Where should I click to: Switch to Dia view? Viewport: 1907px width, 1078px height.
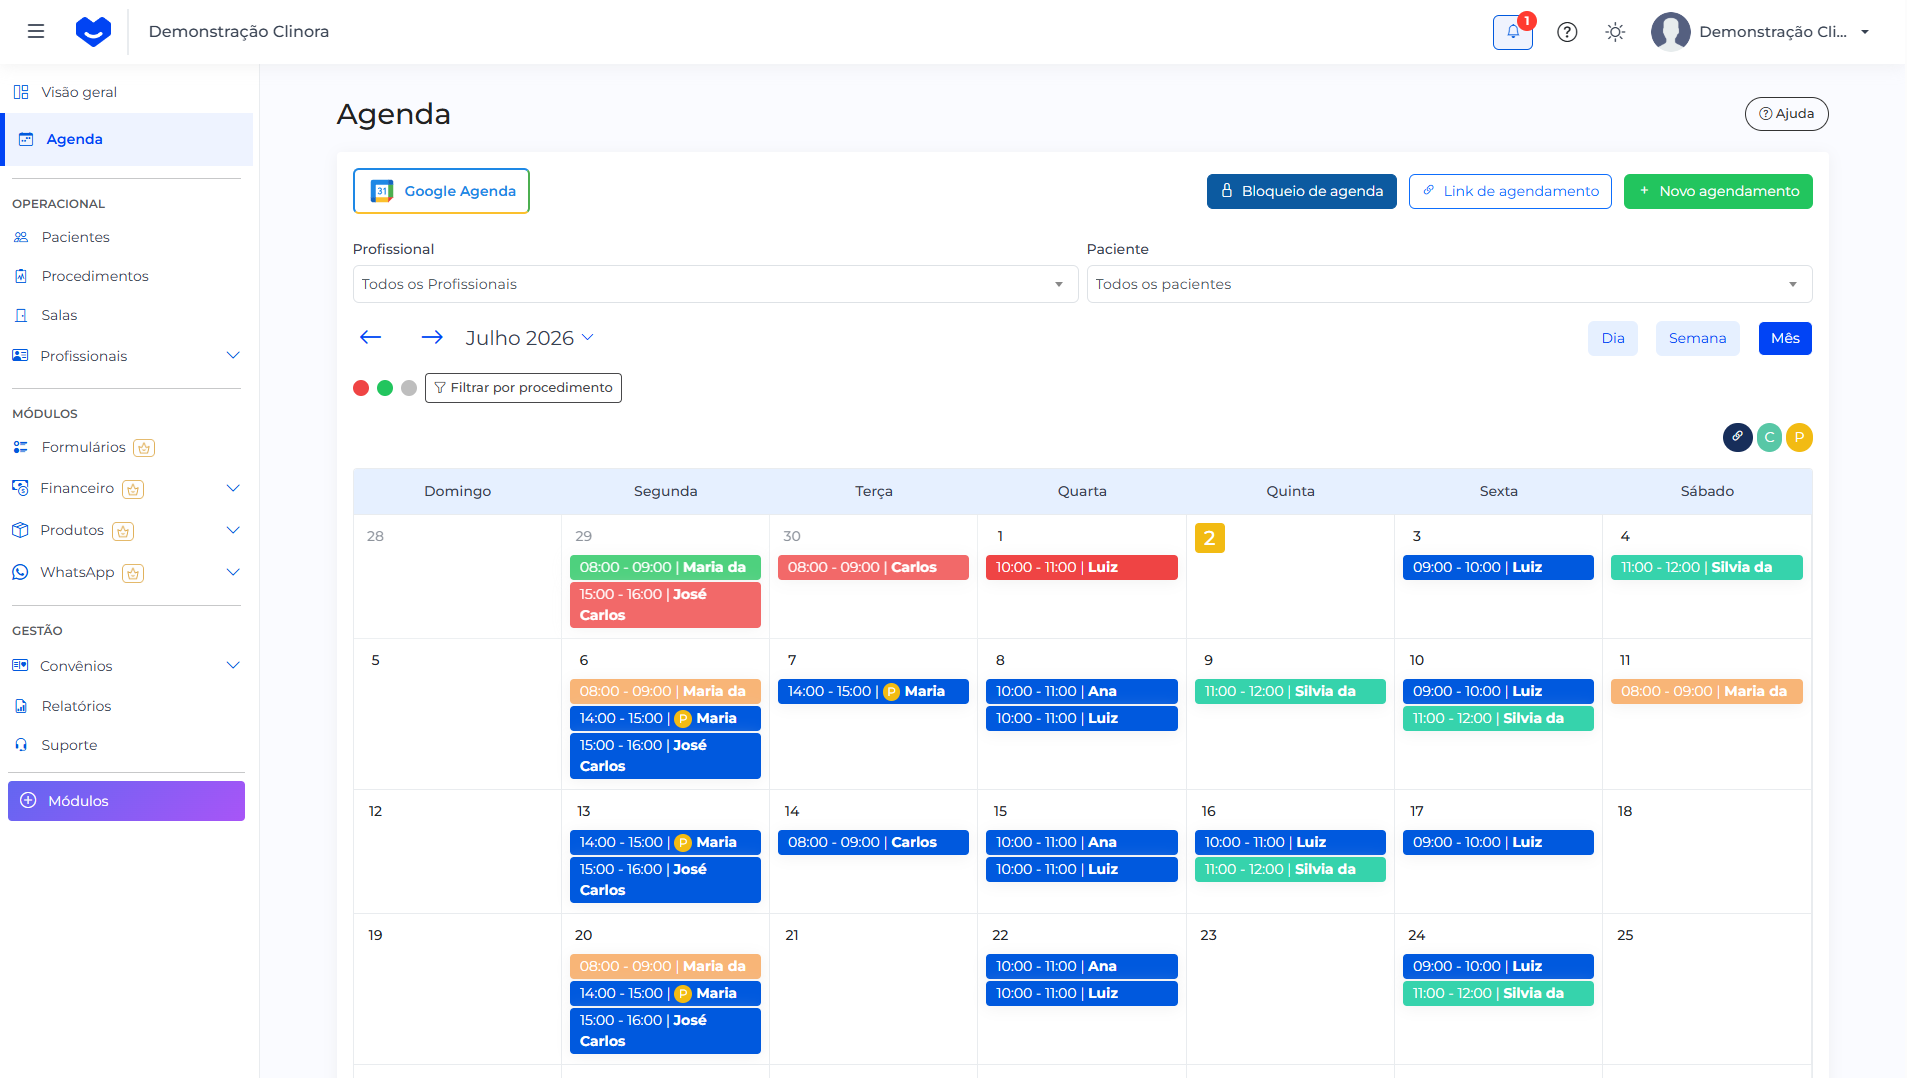click(x=1612, y=338)
